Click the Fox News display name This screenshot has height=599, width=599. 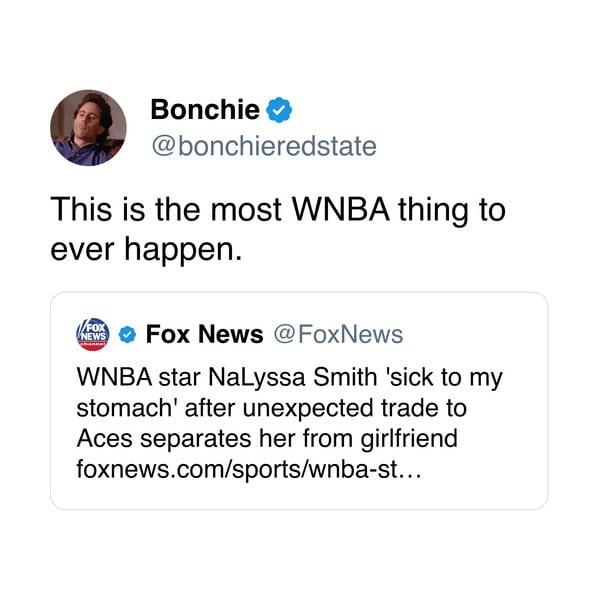[x=204, y=334]
